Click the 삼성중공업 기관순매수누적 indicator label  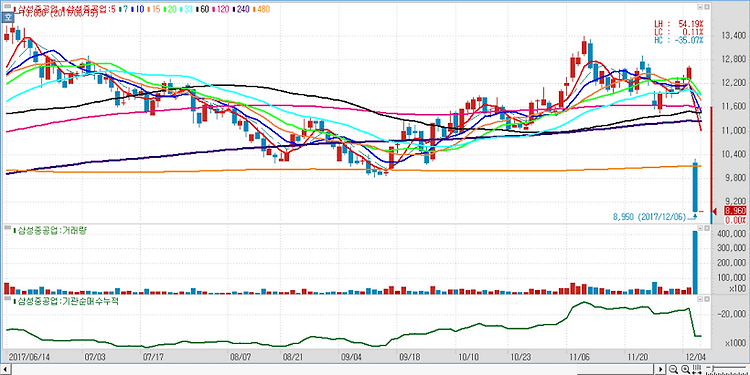click(x=66, y=301)
